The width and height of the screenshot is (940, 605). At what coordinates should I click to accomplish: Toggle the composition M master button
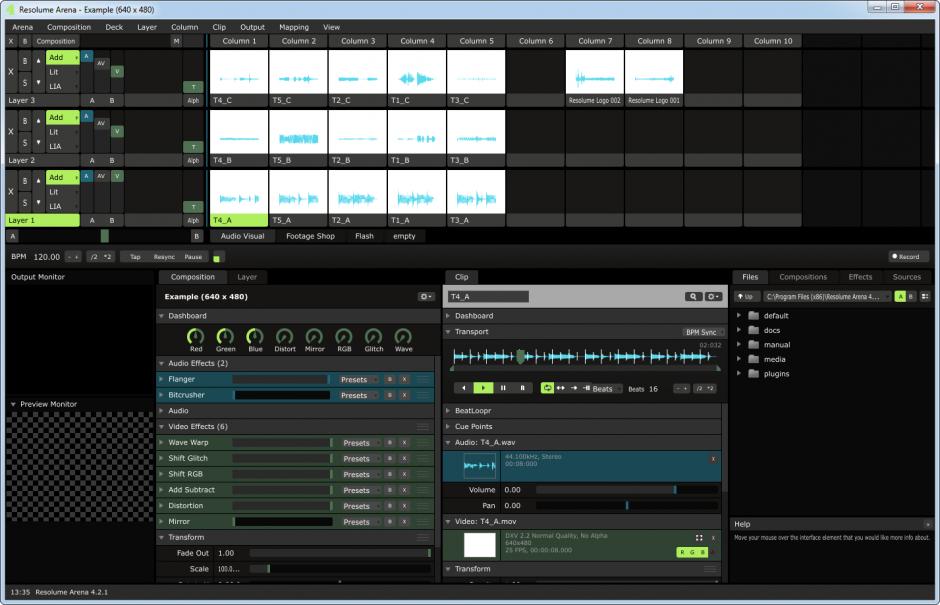176,41
